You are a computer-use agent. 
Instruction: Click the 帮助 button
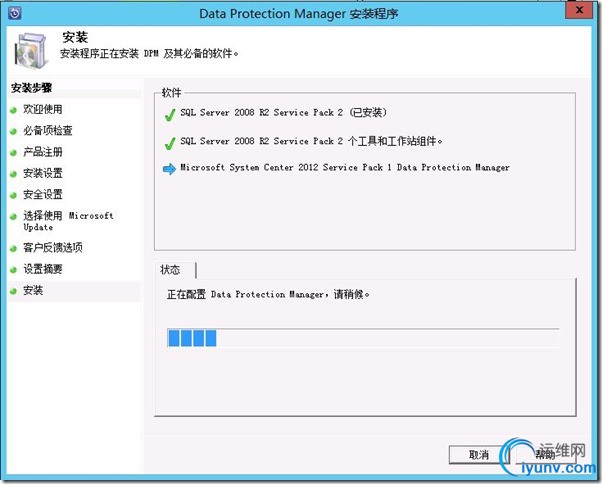pos(545,455)
